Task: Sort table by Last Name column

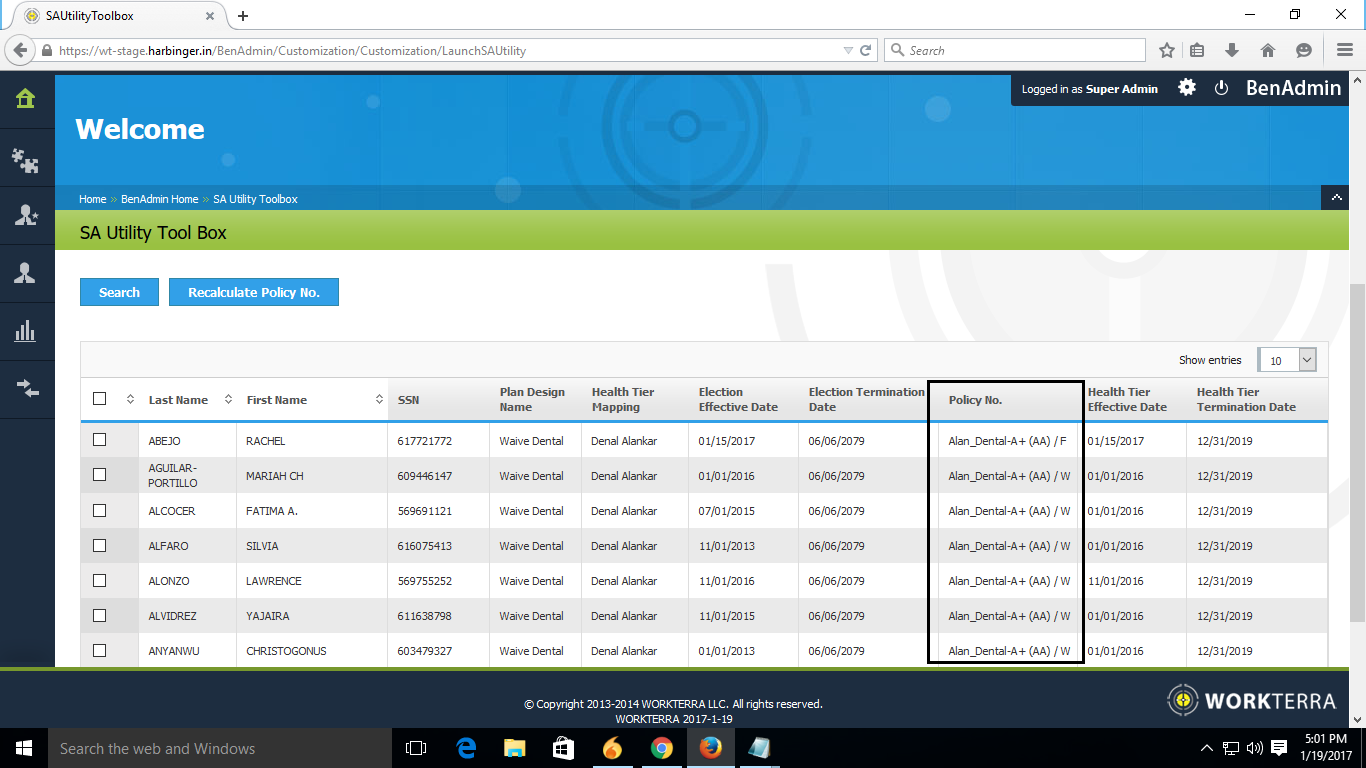Action: (179, 400)
